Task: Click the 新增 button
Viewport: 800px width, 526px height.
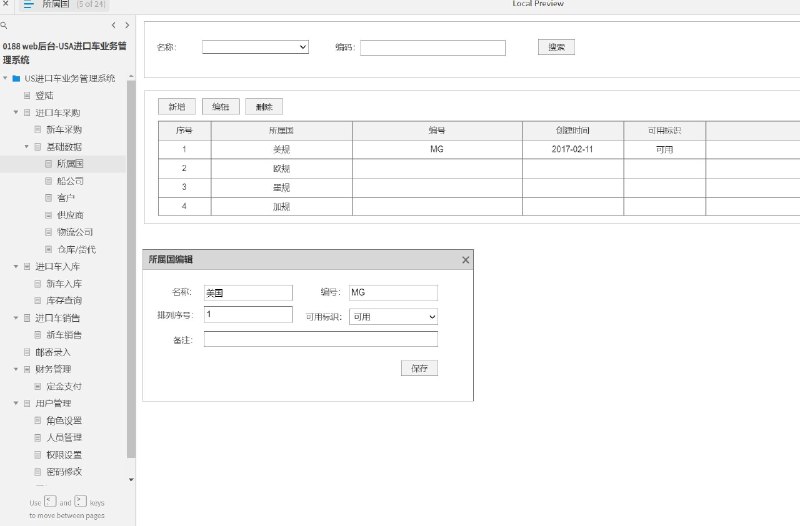Action: pyautogui.click(x=177, y=107)
